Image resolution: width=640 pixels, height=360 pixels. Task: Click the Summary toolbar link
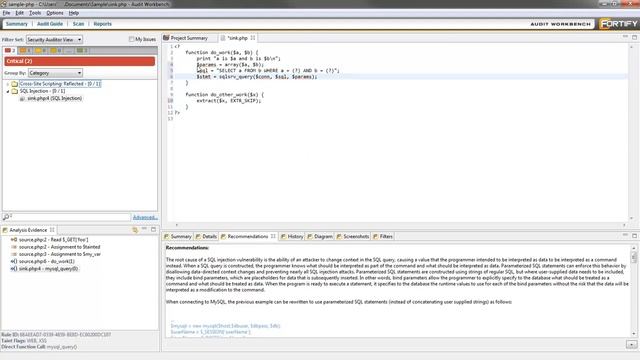coord(17,24)
